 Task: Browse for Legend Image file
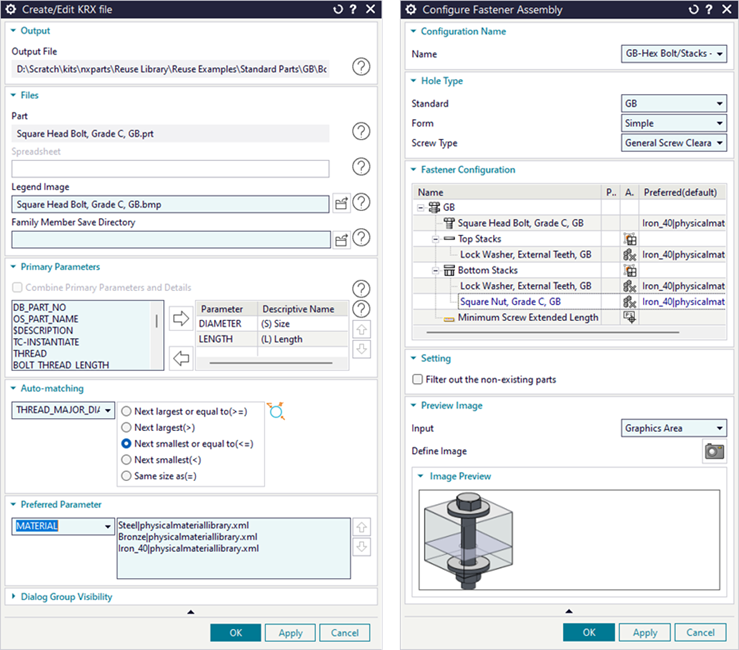point(341,204)
